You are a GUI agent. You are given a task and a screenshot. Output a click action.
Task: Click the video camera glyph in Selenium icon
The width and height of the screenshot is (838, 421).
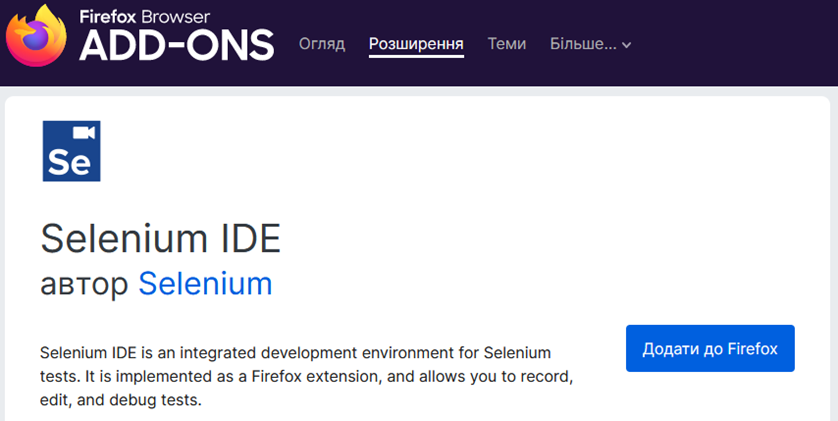[x=84, y=132]
